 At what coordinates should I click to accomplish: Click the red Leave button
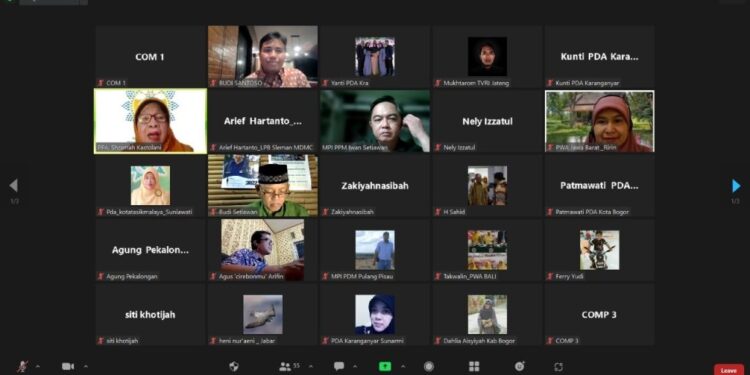(x=728, y=370)
